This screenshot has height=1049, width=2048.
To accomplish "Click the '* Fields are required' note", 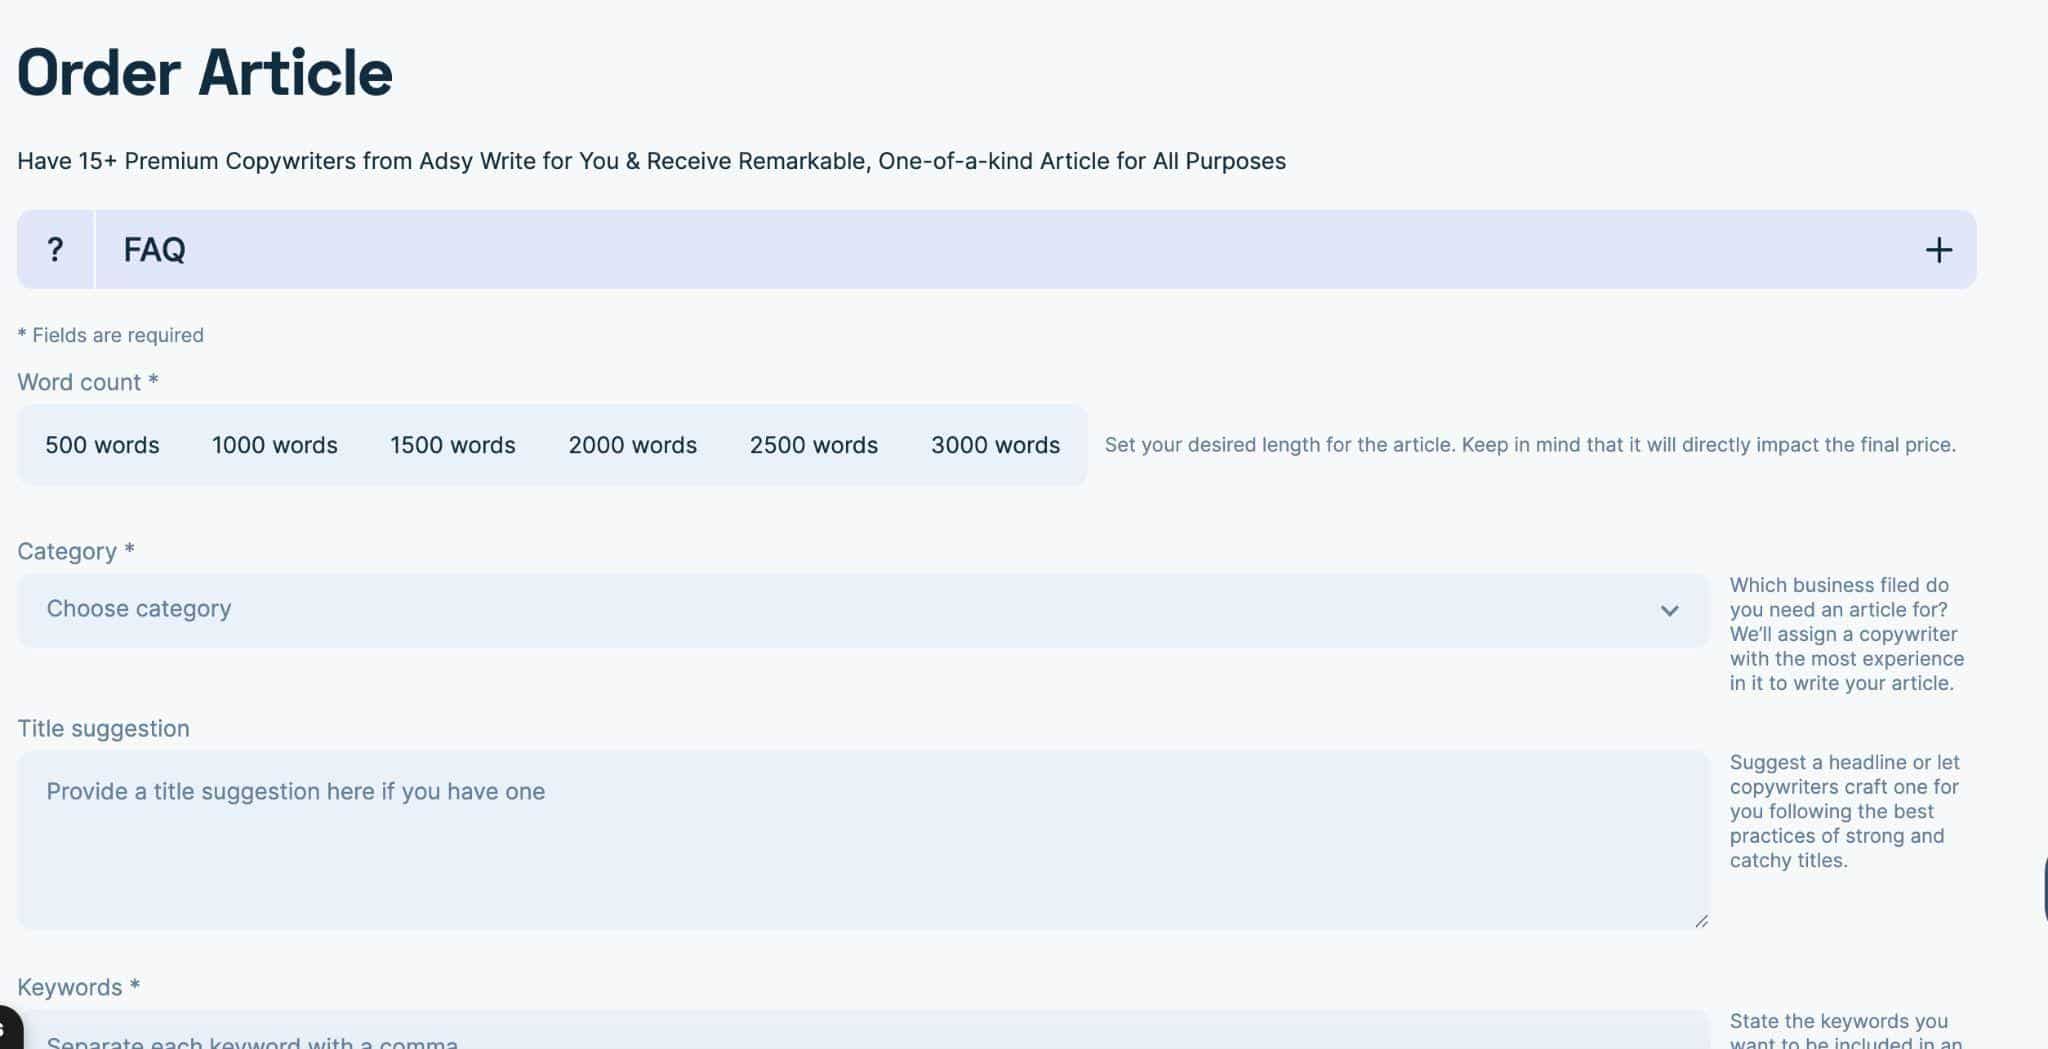I will click(x=110, y=335).
